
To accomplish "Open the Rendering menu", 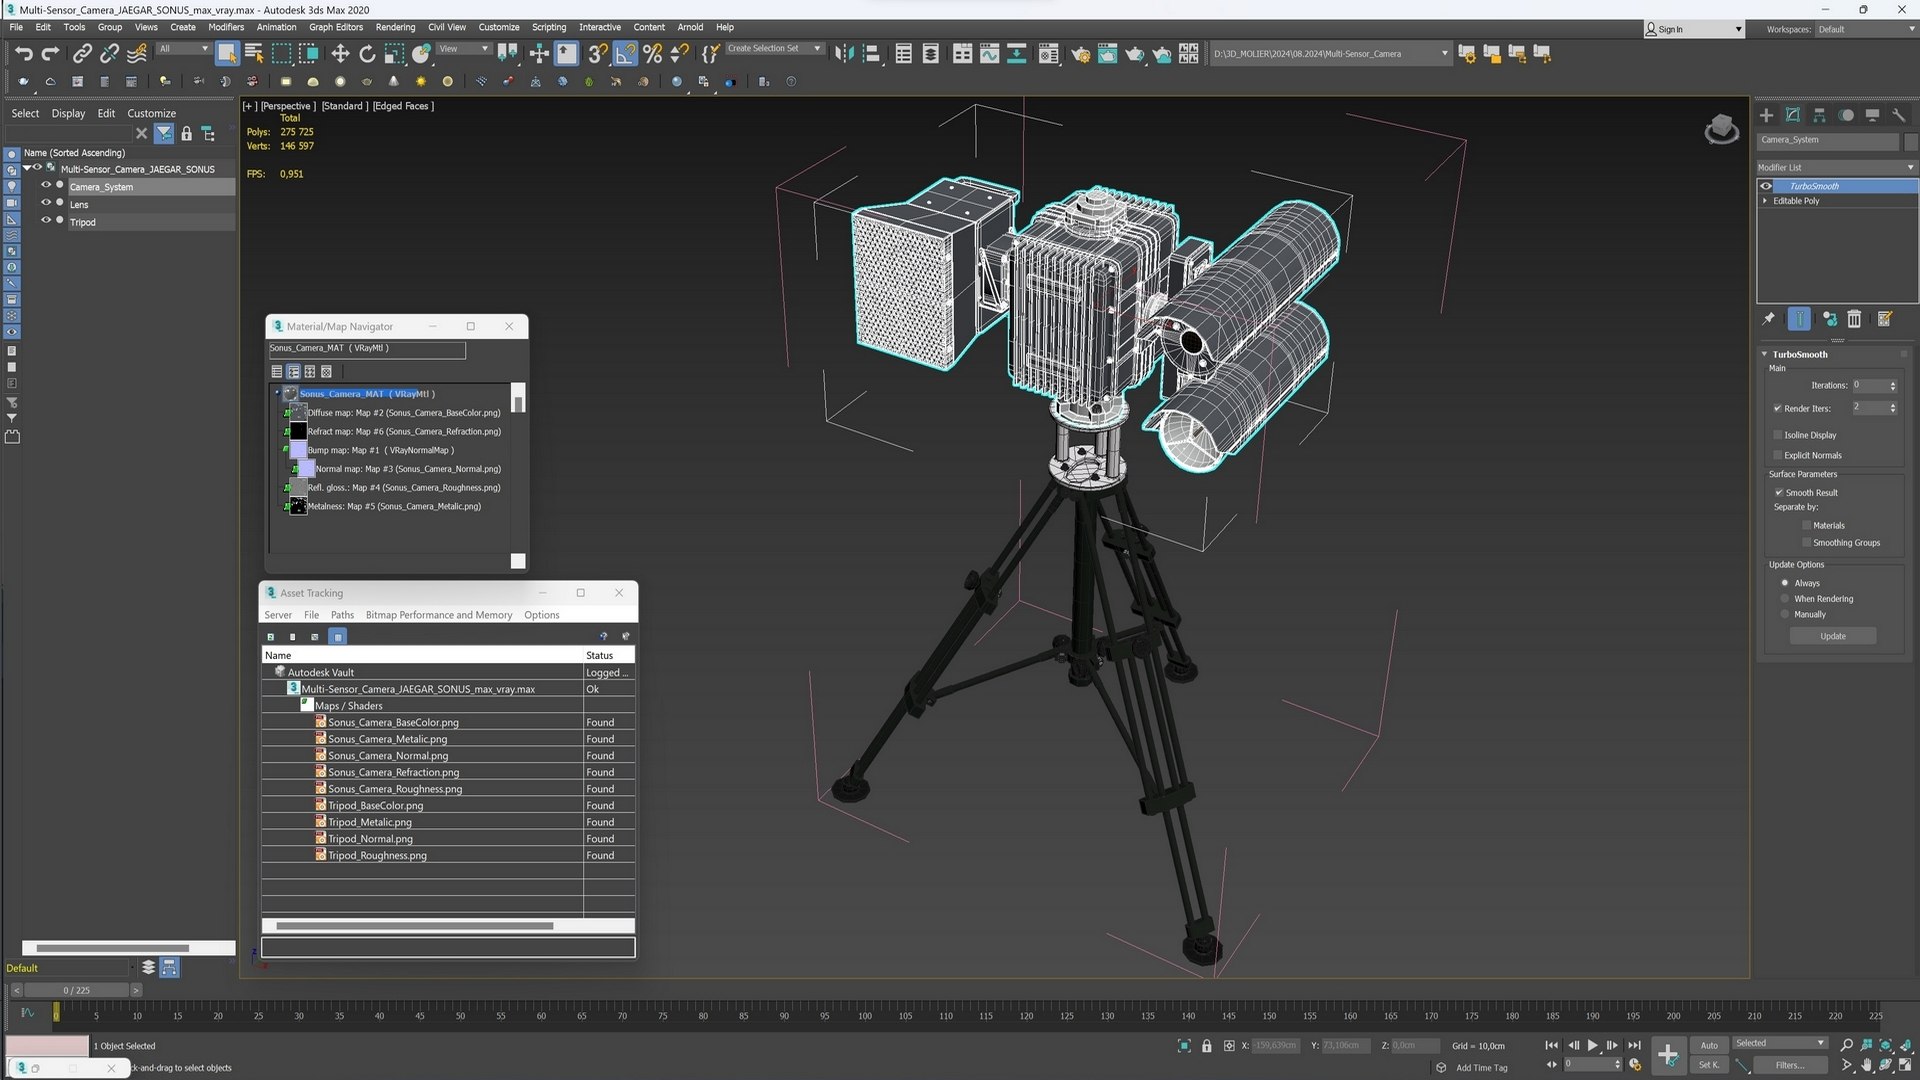I will [x=395, y=27].
